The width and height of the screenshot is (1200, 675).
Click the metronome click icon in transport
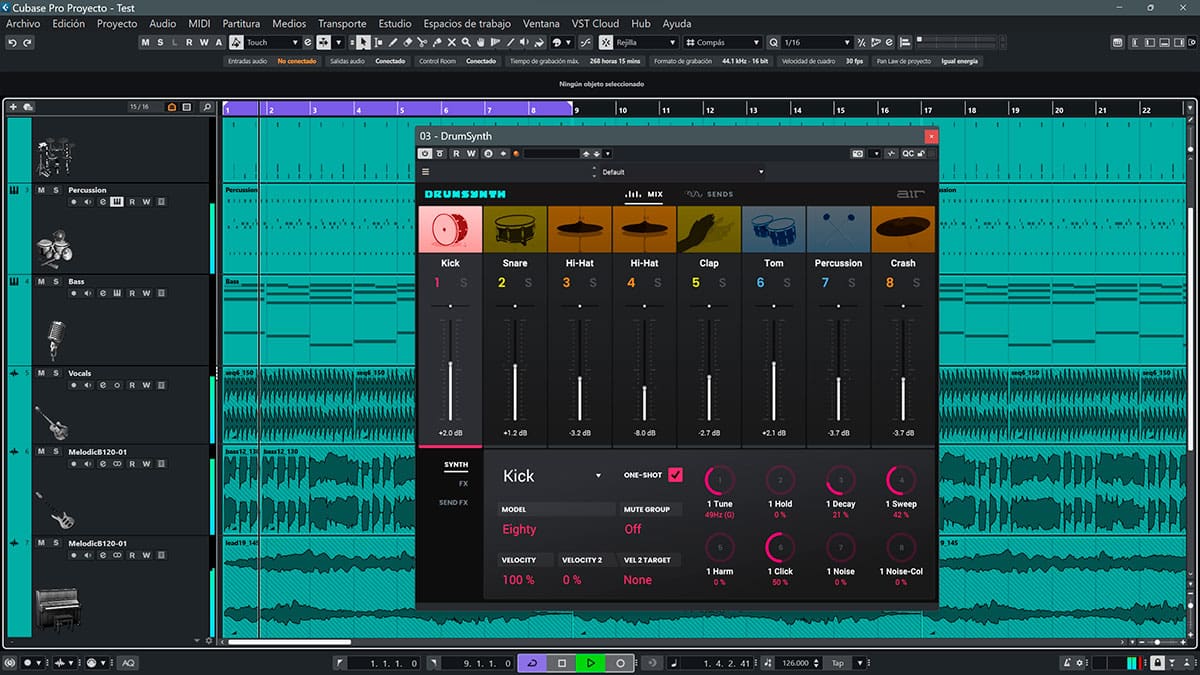(1069, 663)
